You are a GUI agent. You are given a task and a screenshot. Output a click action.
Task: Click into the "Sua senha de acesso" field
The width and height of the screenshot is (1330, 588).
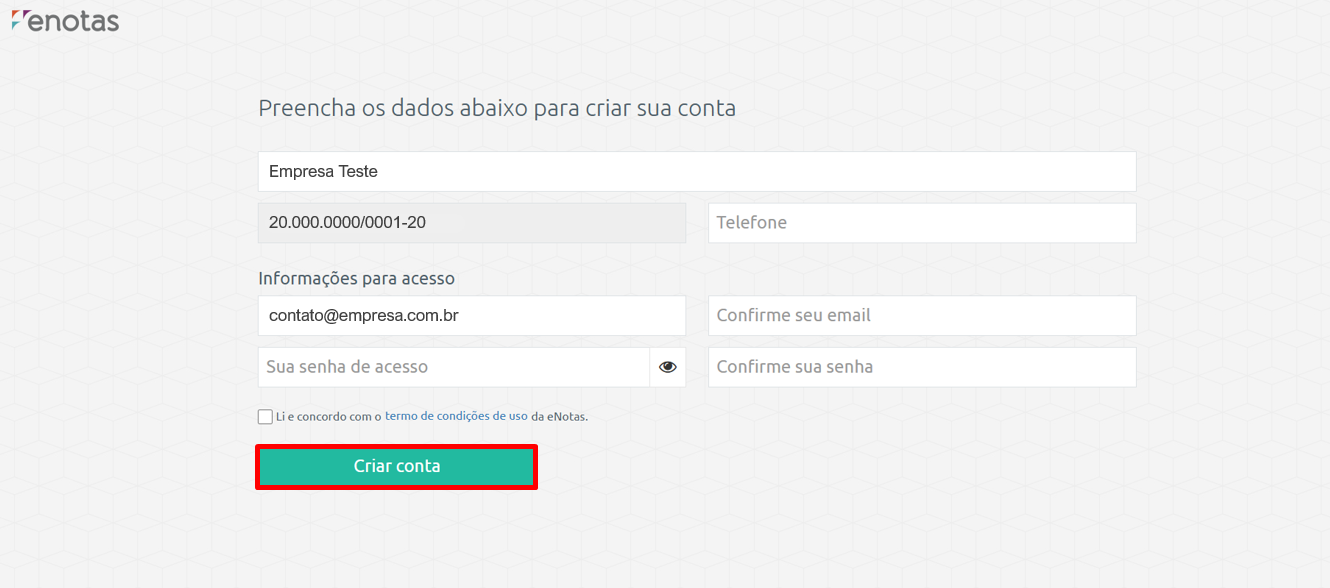[x=454, y=367]
